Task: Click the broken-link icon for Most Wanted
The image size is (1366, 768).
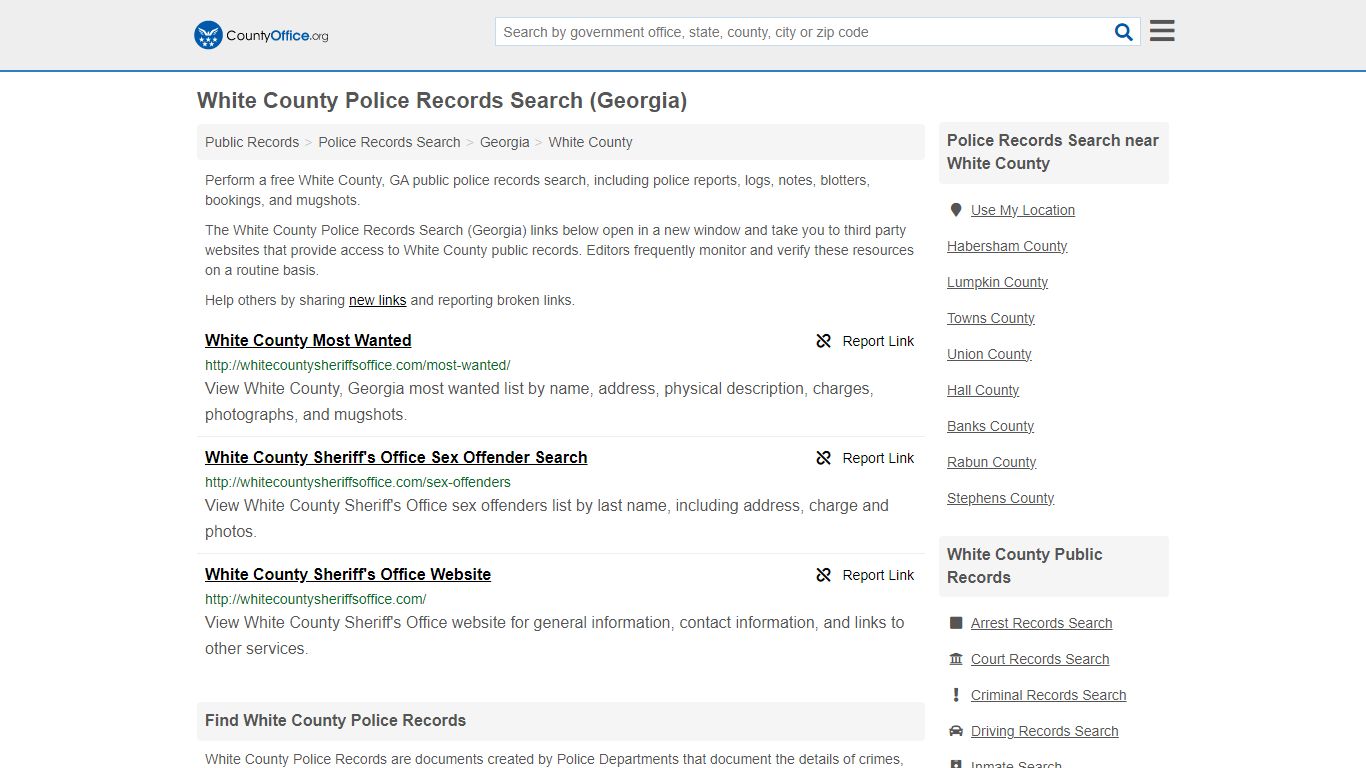Action: [x=824, y=341]
